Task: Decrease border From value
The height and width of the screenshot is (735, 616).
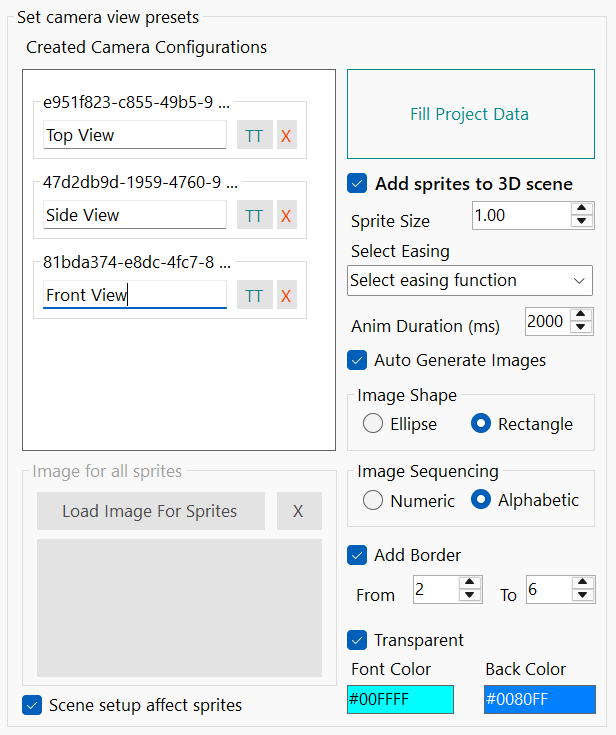Action: click(x=470, y=595)
